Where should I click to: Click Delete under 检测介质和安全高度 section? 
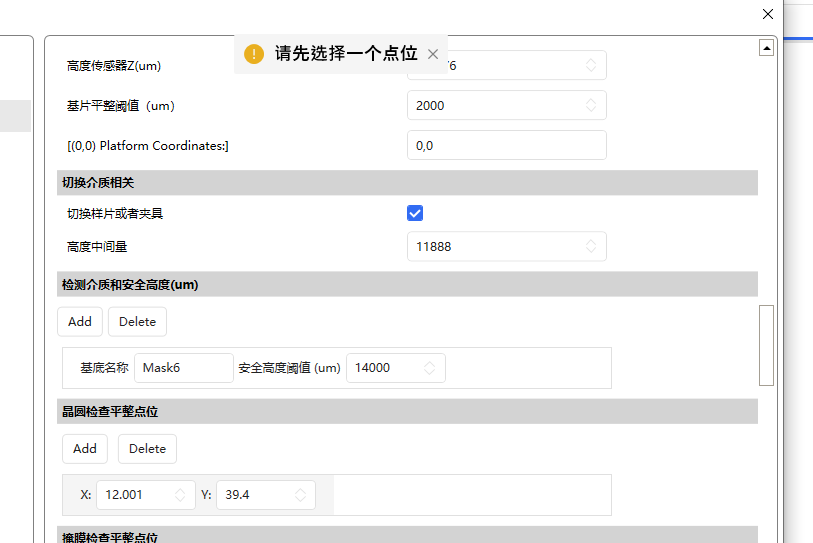coord(137,321)
